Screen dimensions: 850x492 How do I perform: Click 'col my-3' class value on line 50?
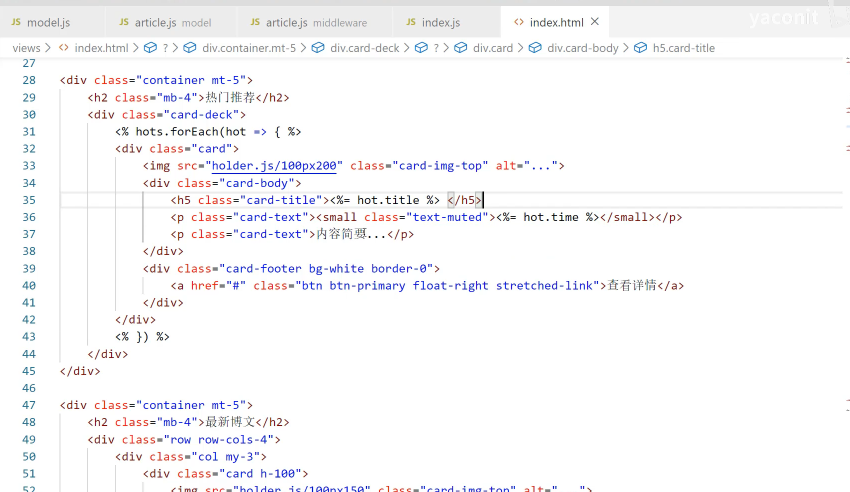click(x=229, y=457)
